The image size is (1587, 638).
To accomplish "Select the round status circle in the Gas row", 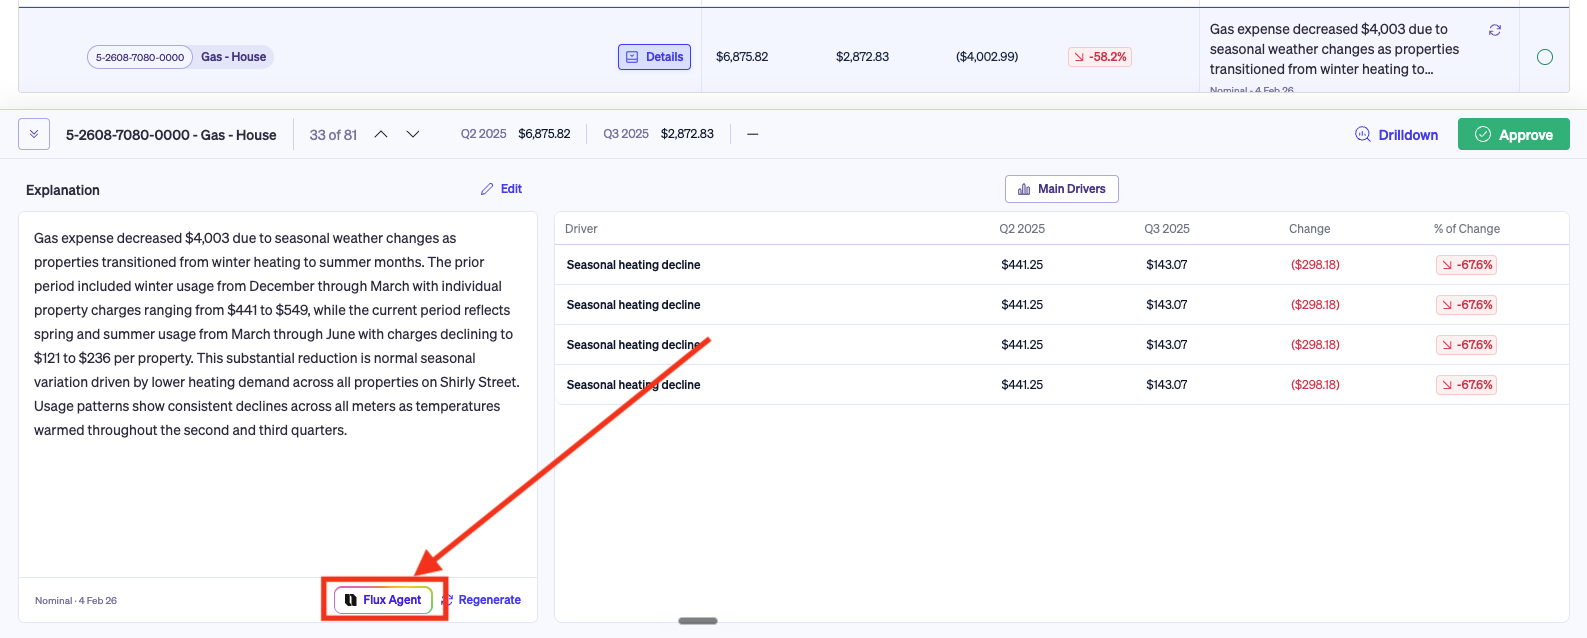I will click(1545, 57).
